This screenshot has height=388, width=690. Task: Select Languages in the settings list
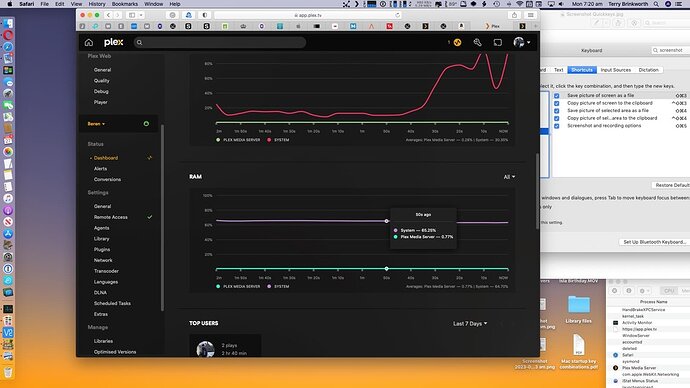106,282
